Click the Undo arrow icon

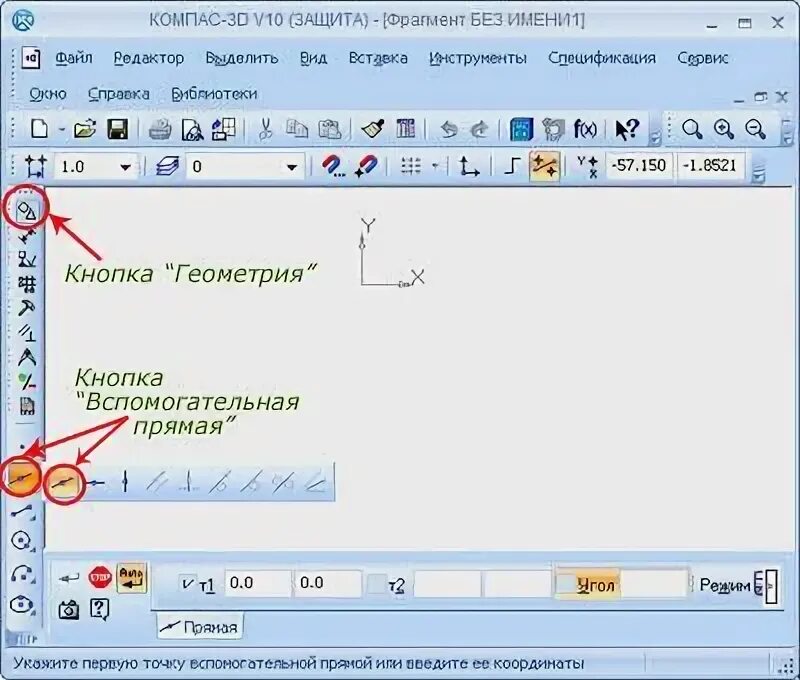click(448, 130)
